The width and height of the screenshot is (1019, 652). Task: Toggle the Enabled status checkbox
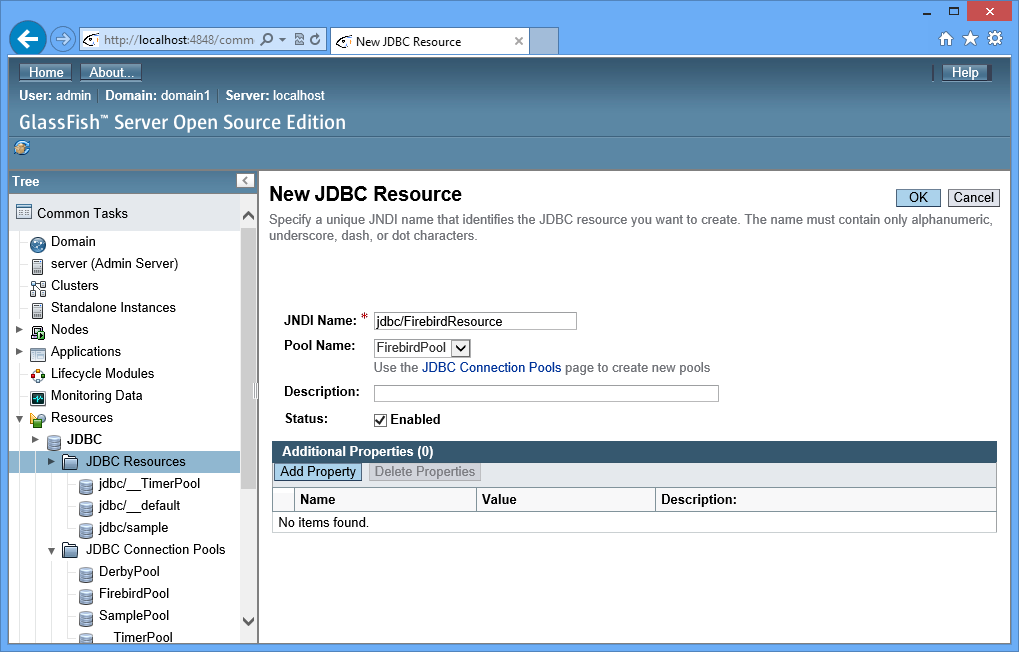pyautogui.click(x=380, y=420)
